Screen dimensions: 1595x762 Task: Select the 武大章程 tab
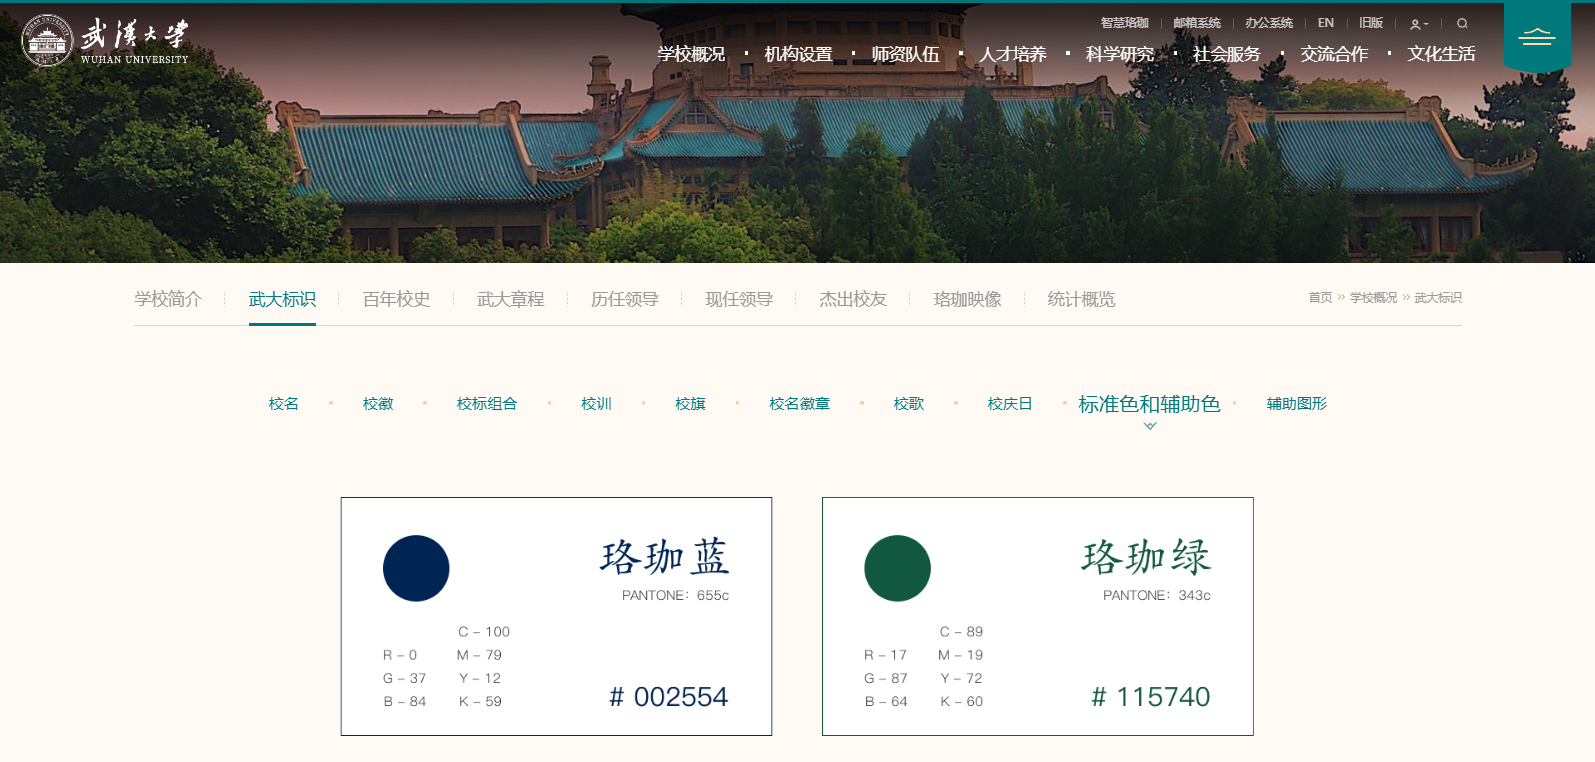click(x=511, y=299)
